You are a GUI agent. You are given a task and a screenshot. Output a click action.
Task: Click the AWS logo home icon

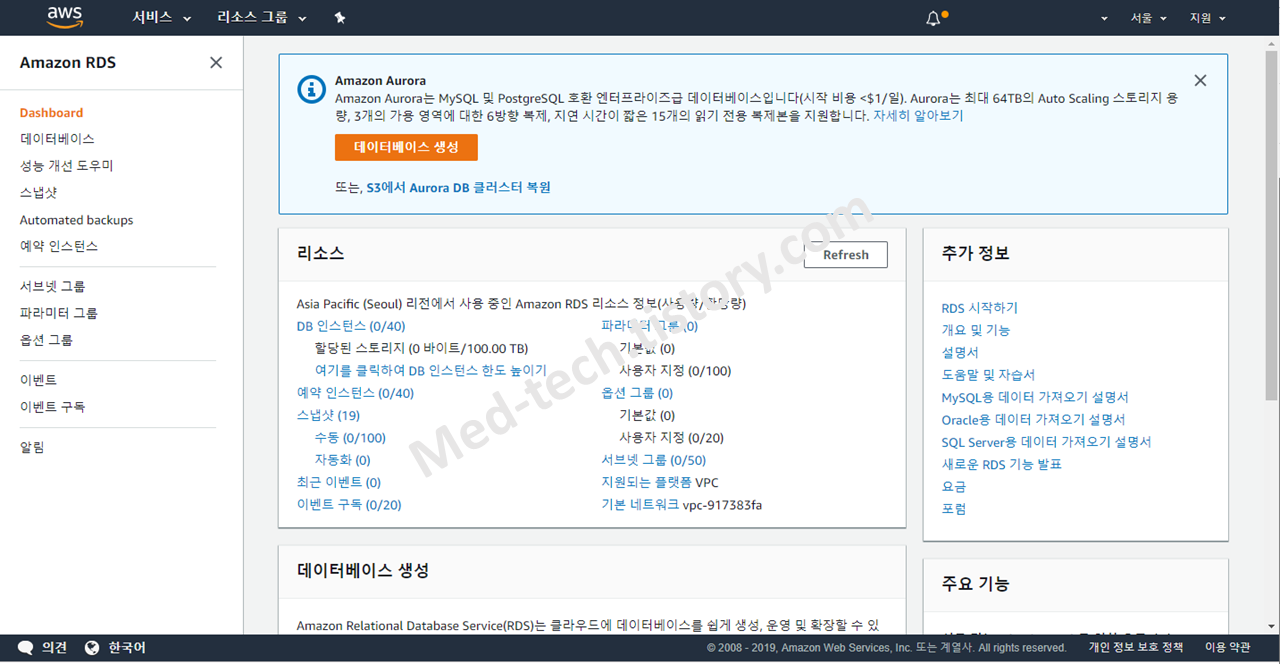pos(65,17)
